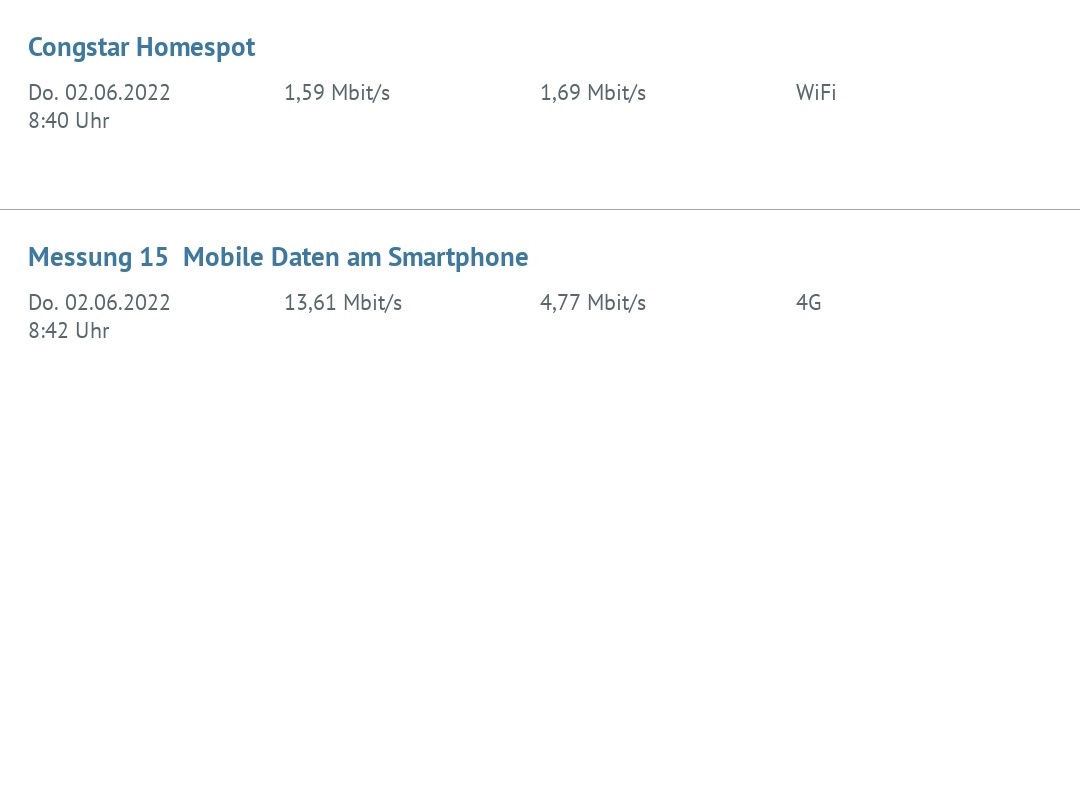Image resolution: width=1080 pixels, height=800 pixels.
Task: Select the 8:42 time value
Action: (48, 331)
